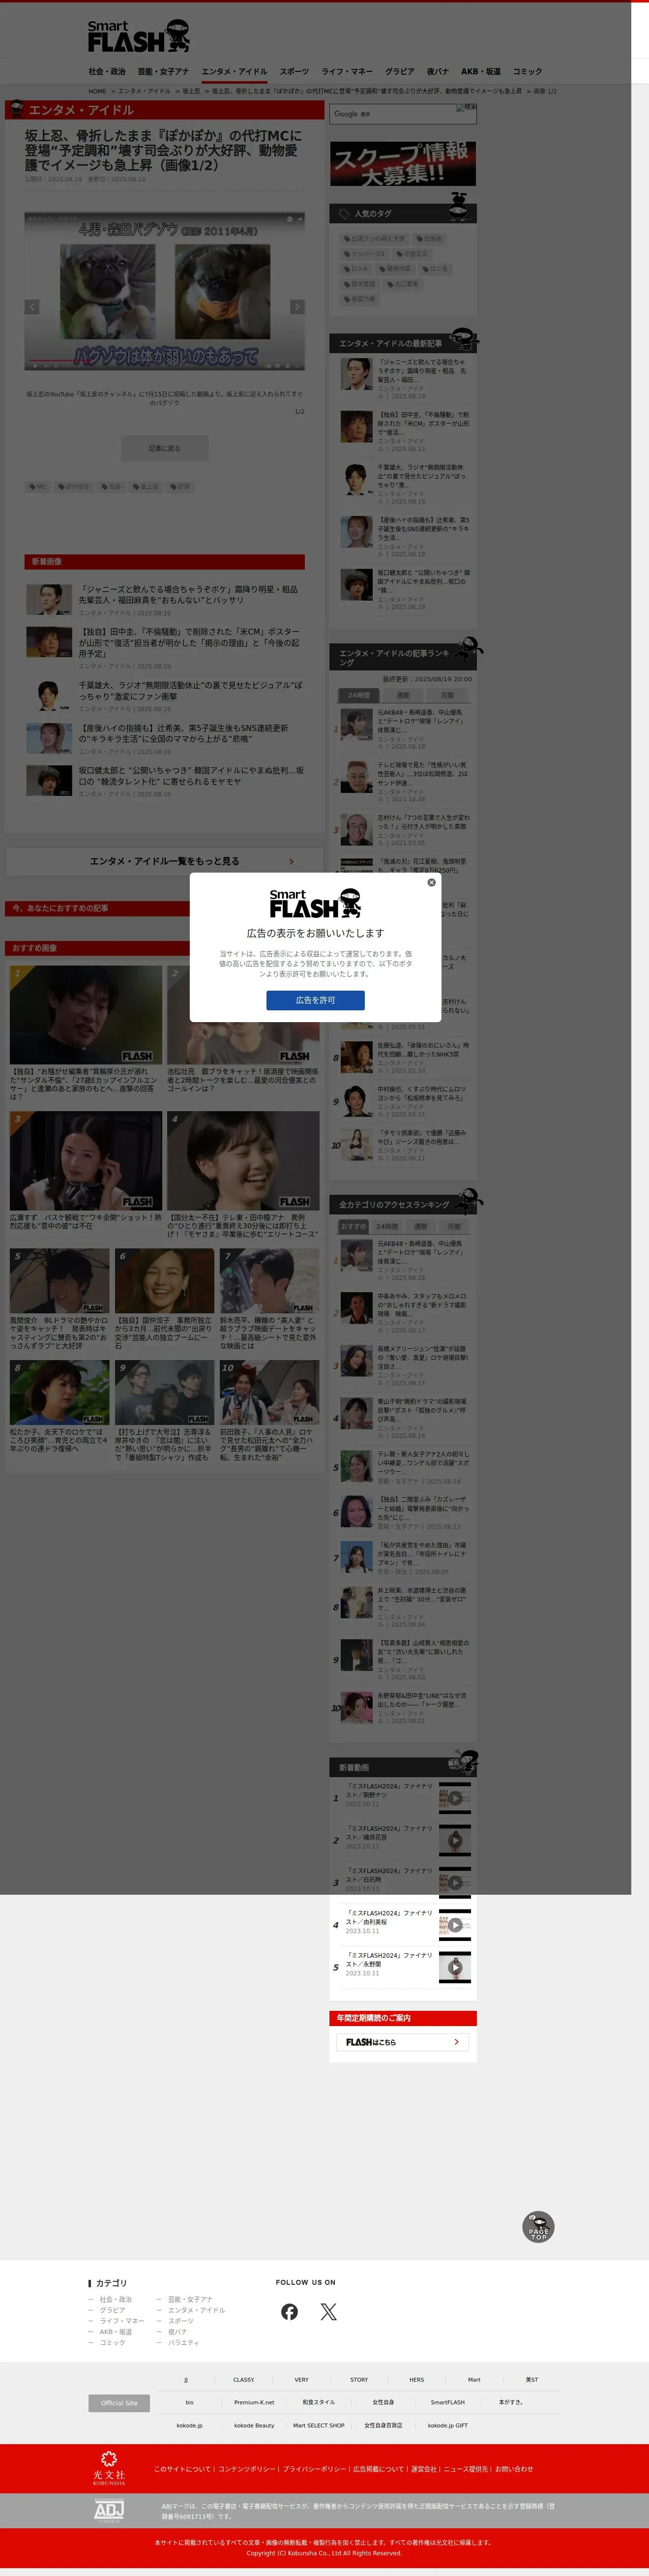Open the プライバシーポリシー footer link
The height and width of the screenshot is (2576, 649).
tap(314, 2469)
